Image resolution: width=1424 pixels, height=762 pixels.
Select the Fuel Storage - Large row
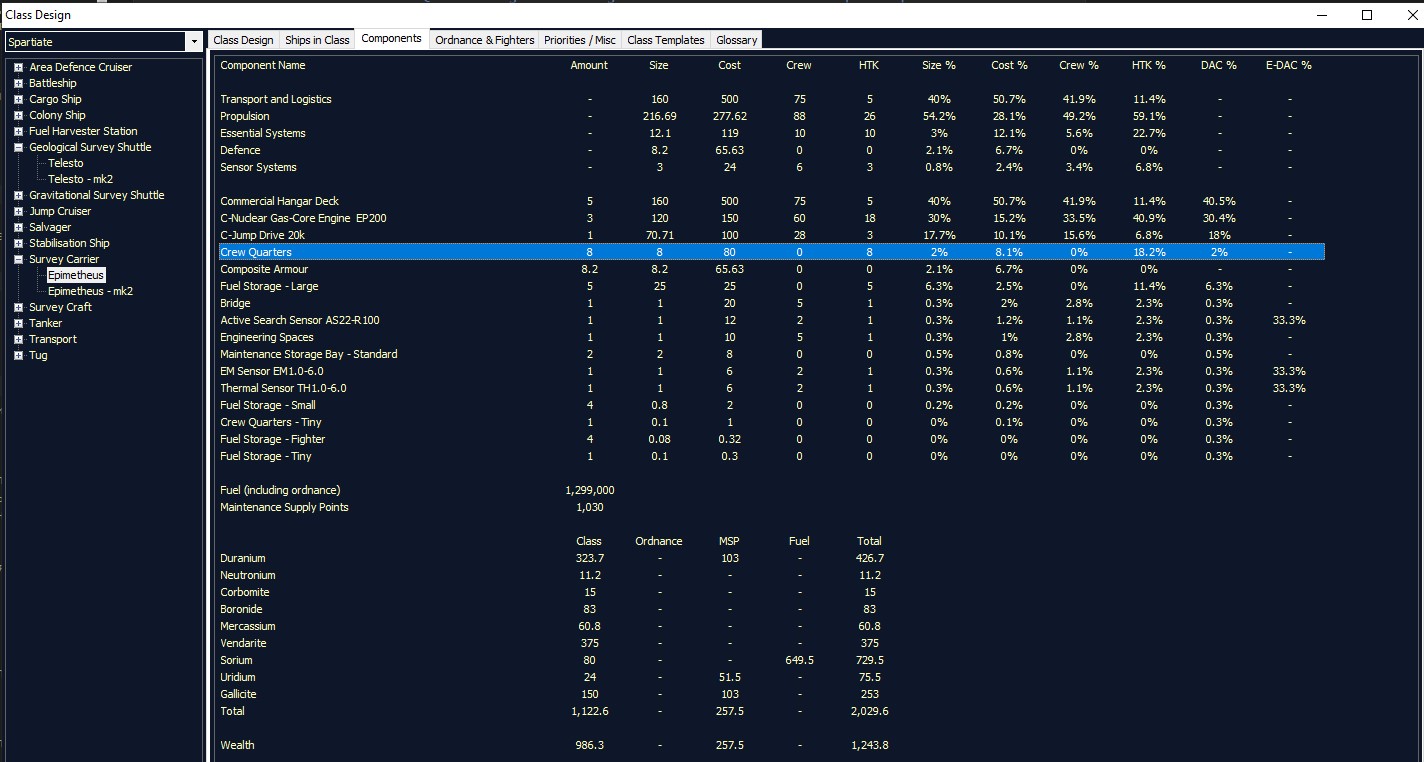tap(772, 286)
